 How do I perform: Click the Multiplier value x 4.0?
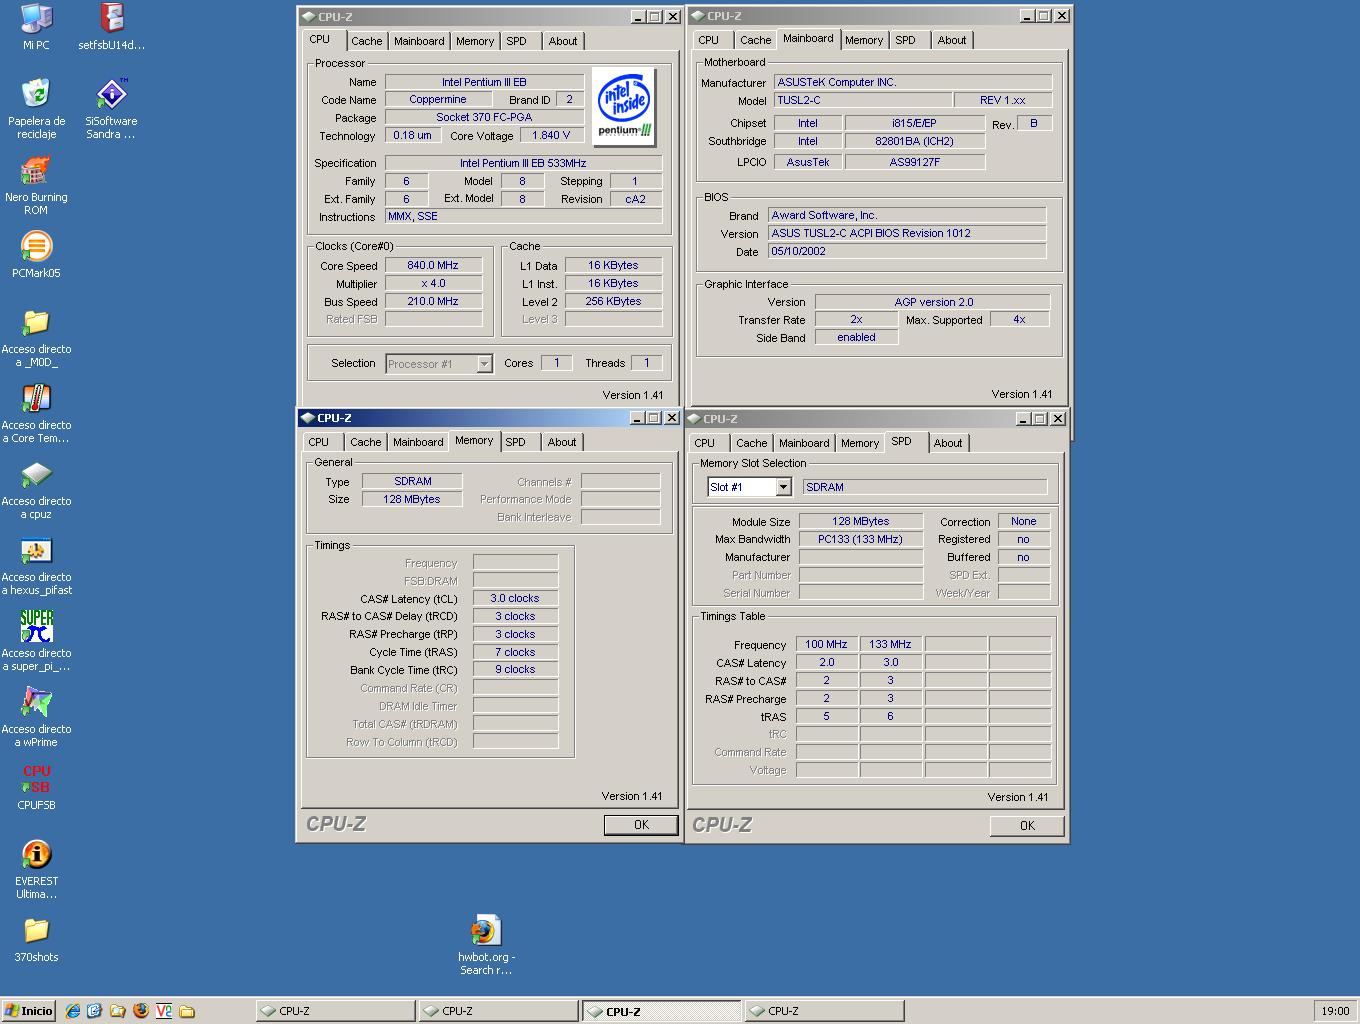tap(433, 283)
